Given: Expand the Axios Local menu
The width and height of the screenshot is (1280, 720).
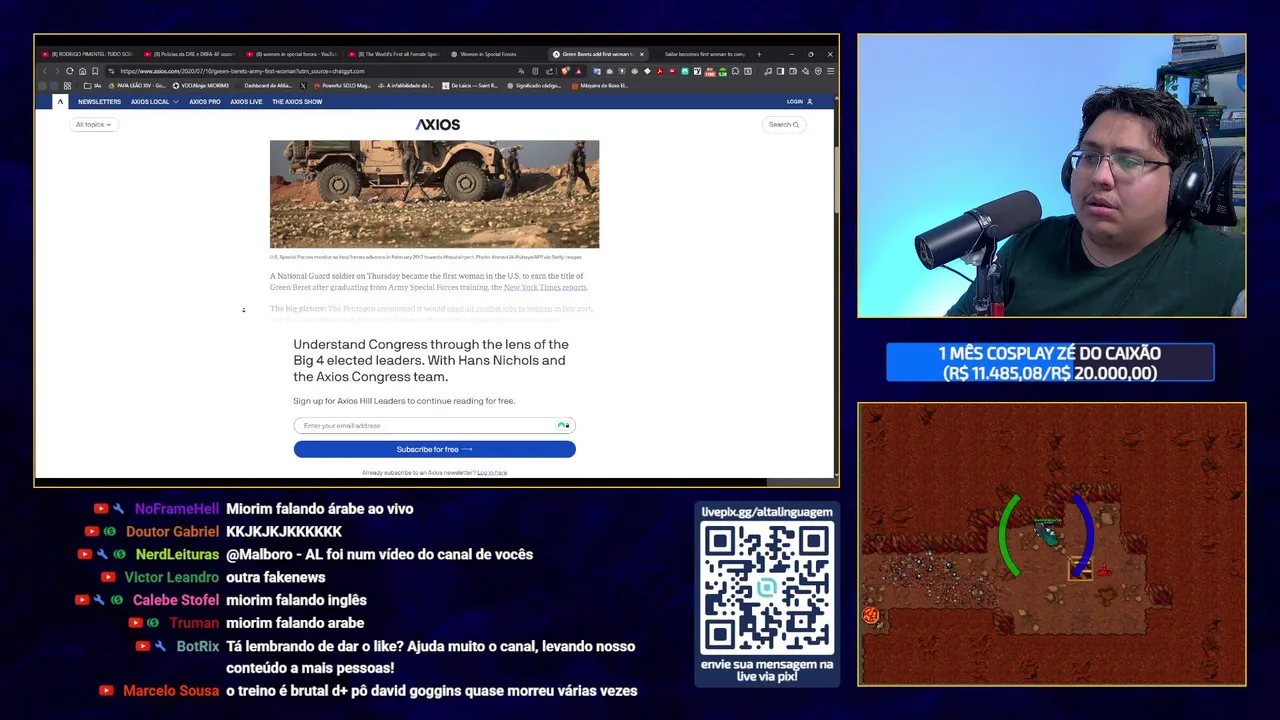Looking at the screenshot, I should pyautogui.click(x=154, y=102).
